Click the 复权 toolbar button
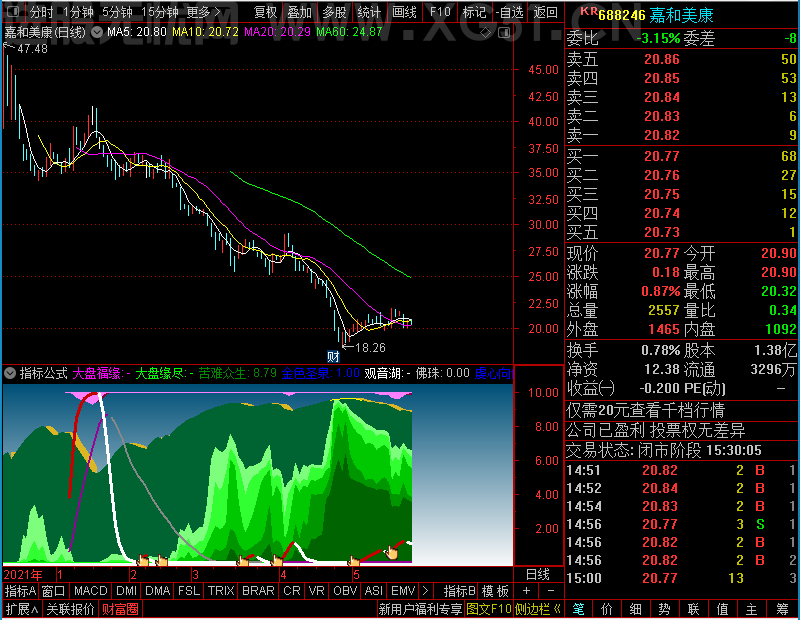The height and width of the screenshot is (620, 800). (x=266, y=12)
